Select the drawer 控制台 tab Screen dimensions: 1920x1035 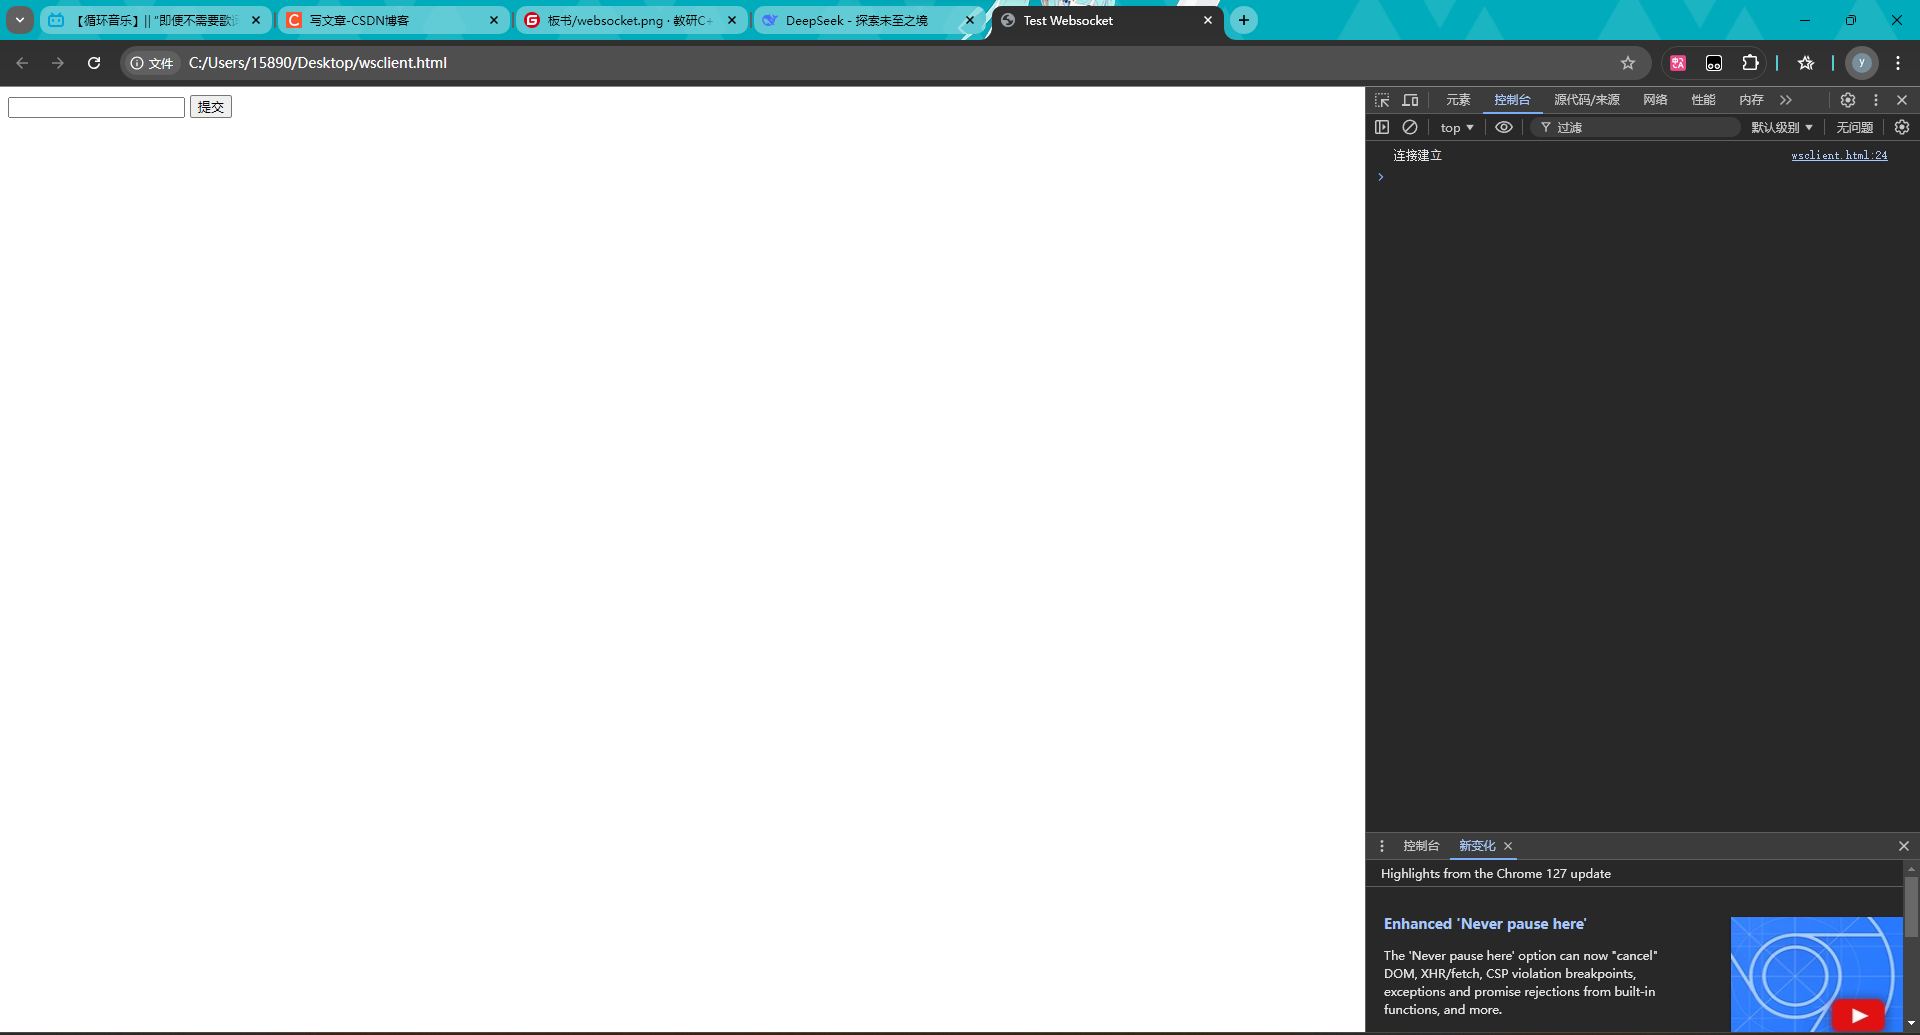pyautogui.click(x=1421, y=846)
